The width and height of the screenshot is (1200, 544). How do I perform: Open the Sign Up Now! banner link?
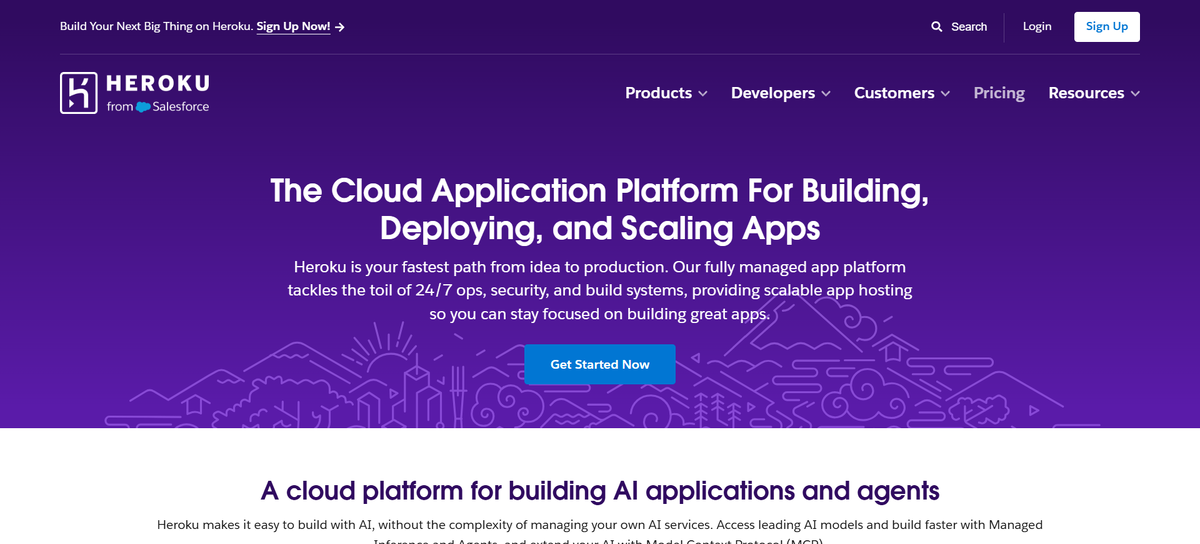293,27
